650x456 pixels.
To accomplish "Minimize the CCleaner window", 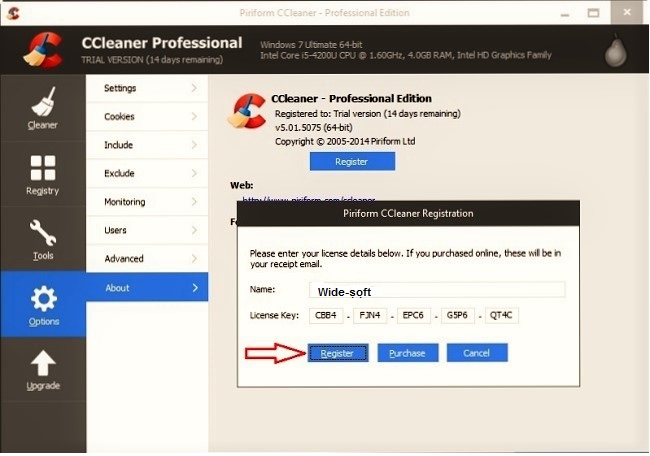I will [564, 13].
